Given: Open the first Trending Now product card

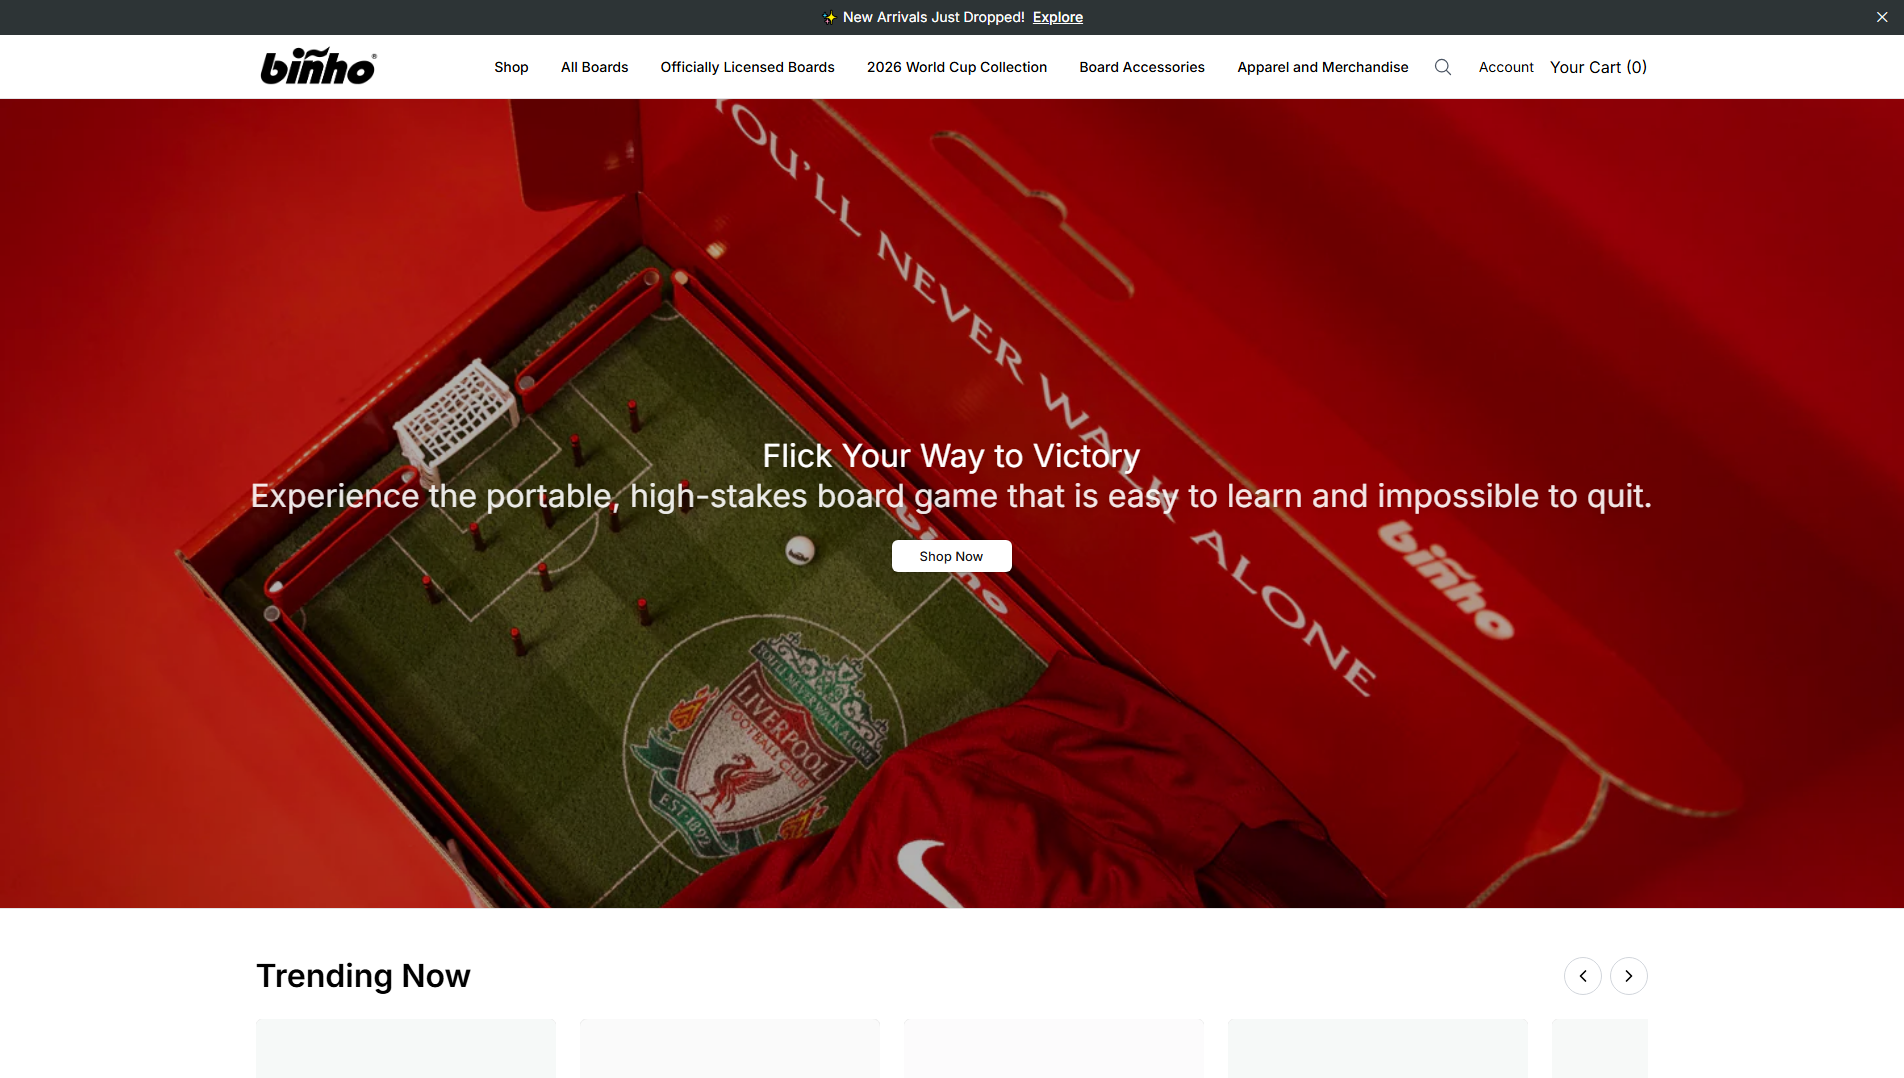Looking at the screenshot, I should [x=406, y=1048].
